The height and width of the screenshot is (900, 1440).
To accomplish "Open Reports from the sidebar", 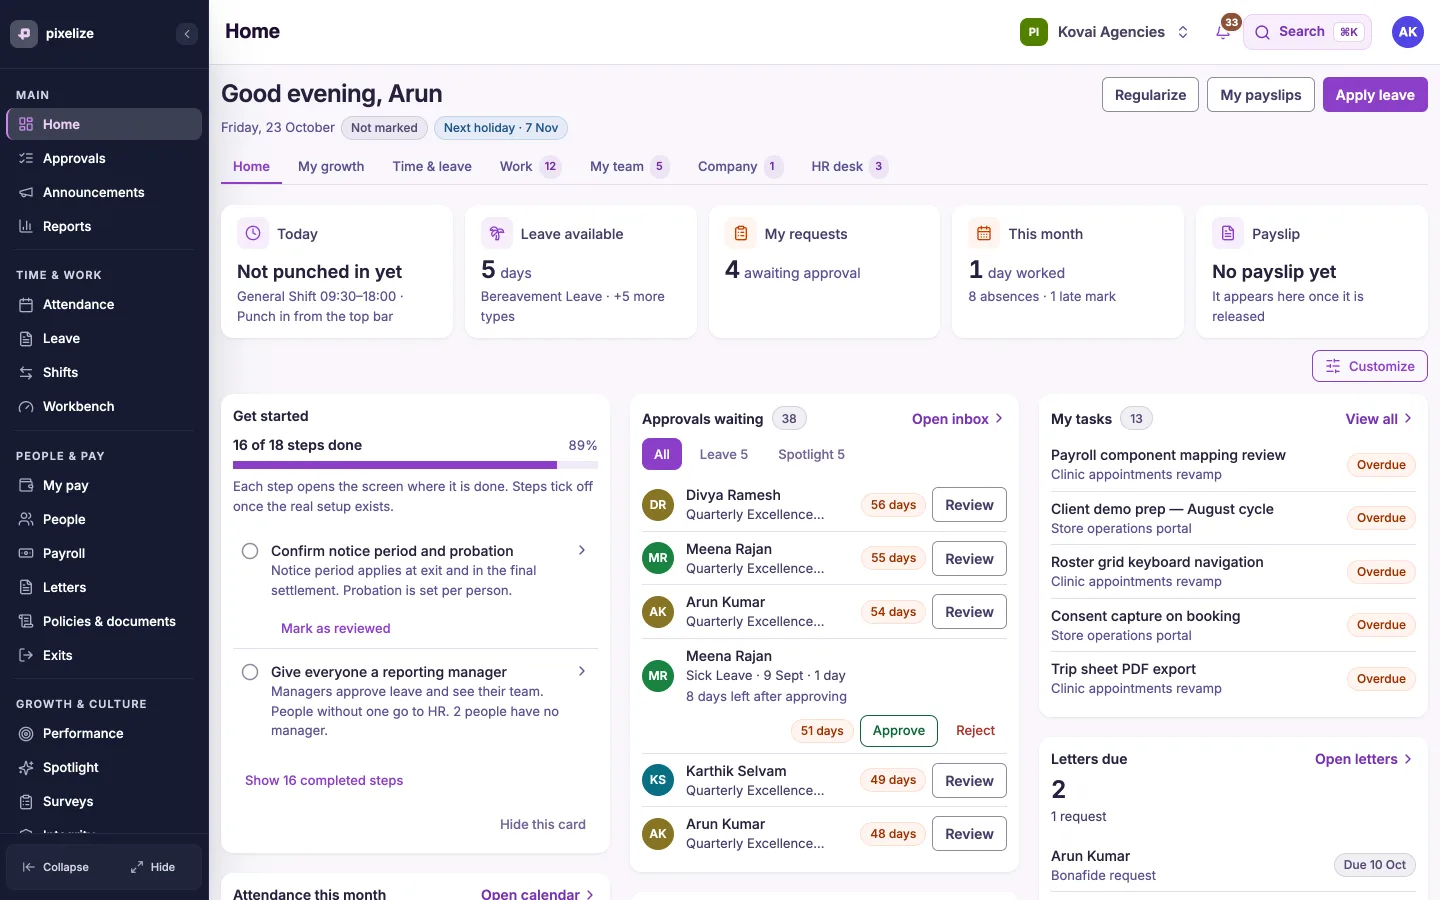I will [104, 226].
